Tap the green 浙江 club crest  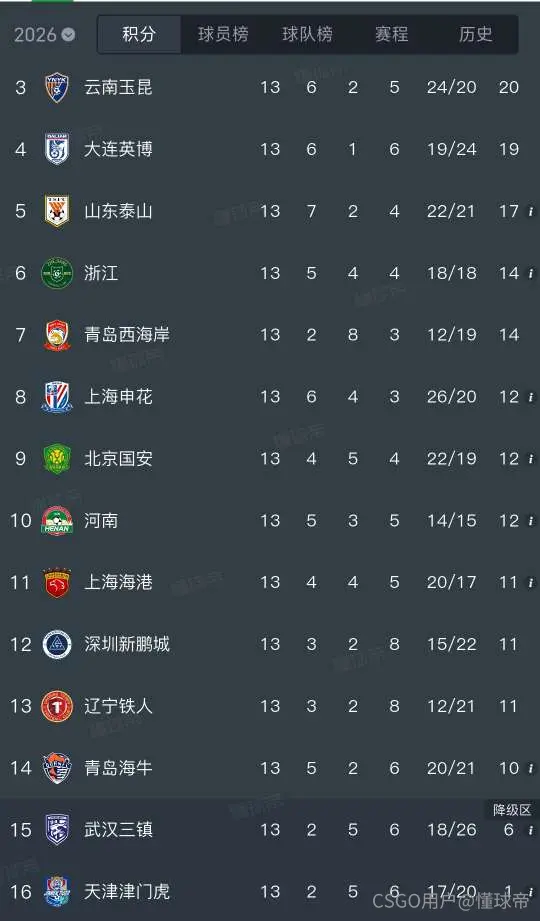[57, 273]
